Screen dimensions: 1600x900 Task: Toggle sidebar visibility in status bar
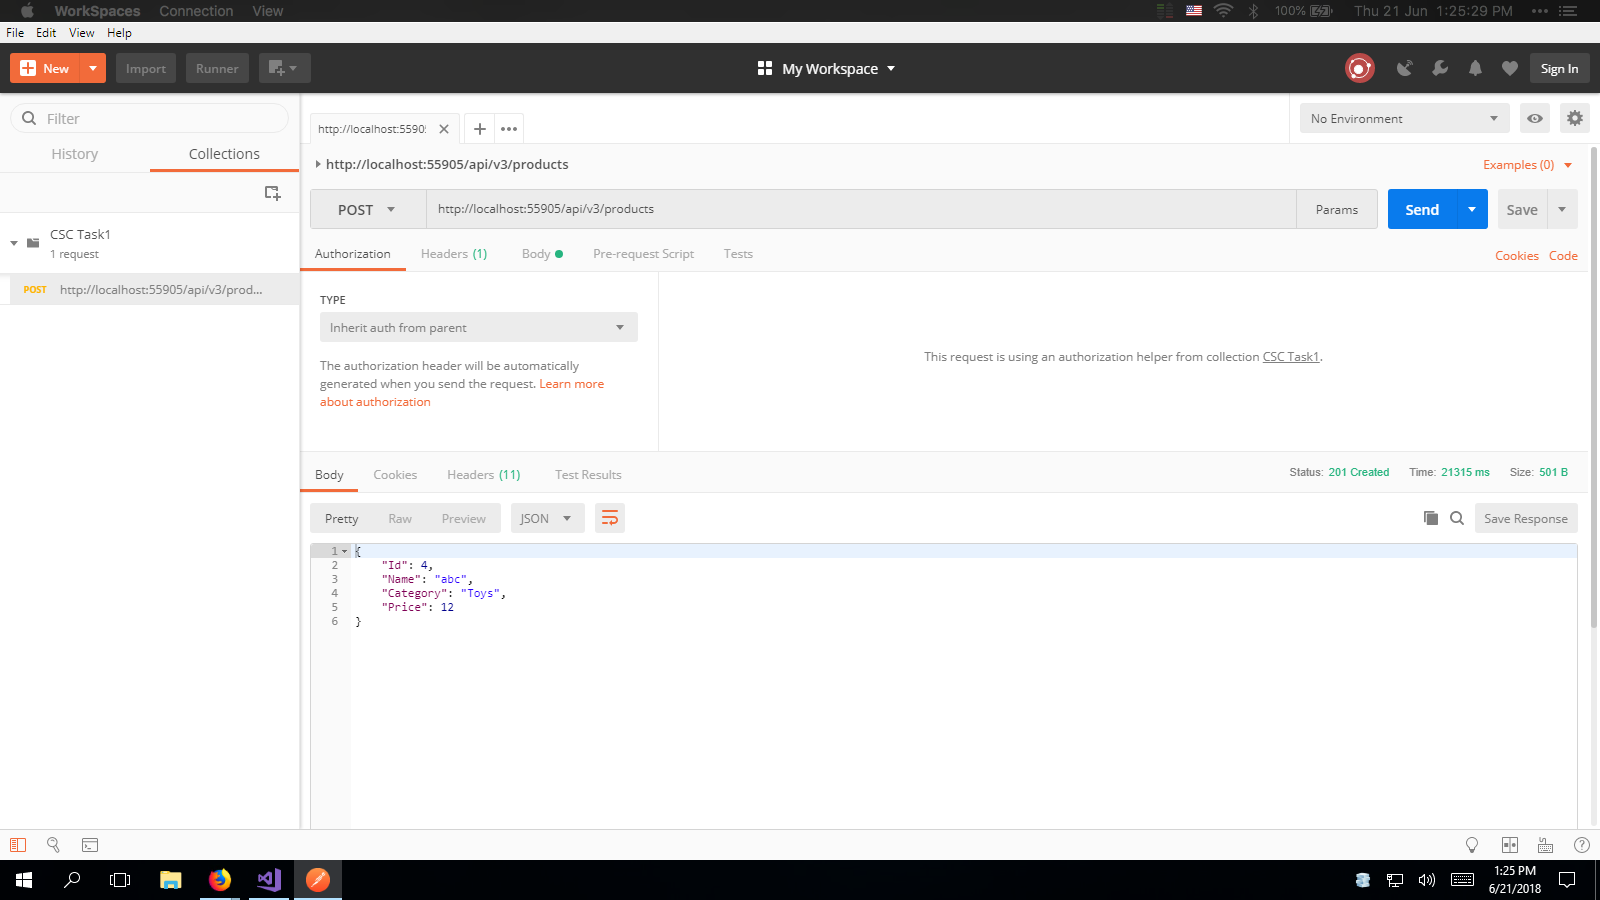[18, 845]
